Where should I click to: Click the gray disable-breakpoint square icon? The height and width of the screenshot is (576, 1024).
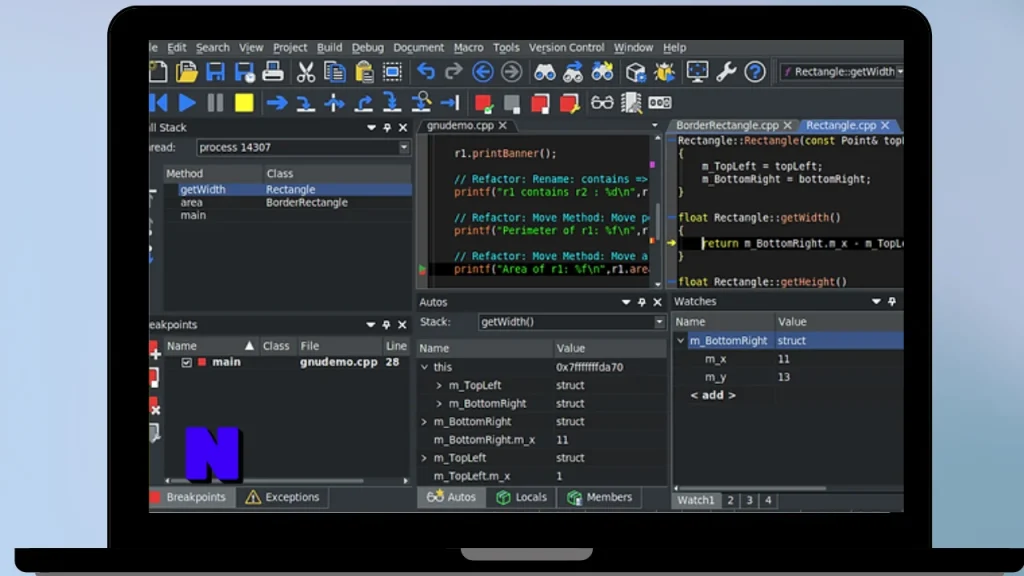pos(512,103)
